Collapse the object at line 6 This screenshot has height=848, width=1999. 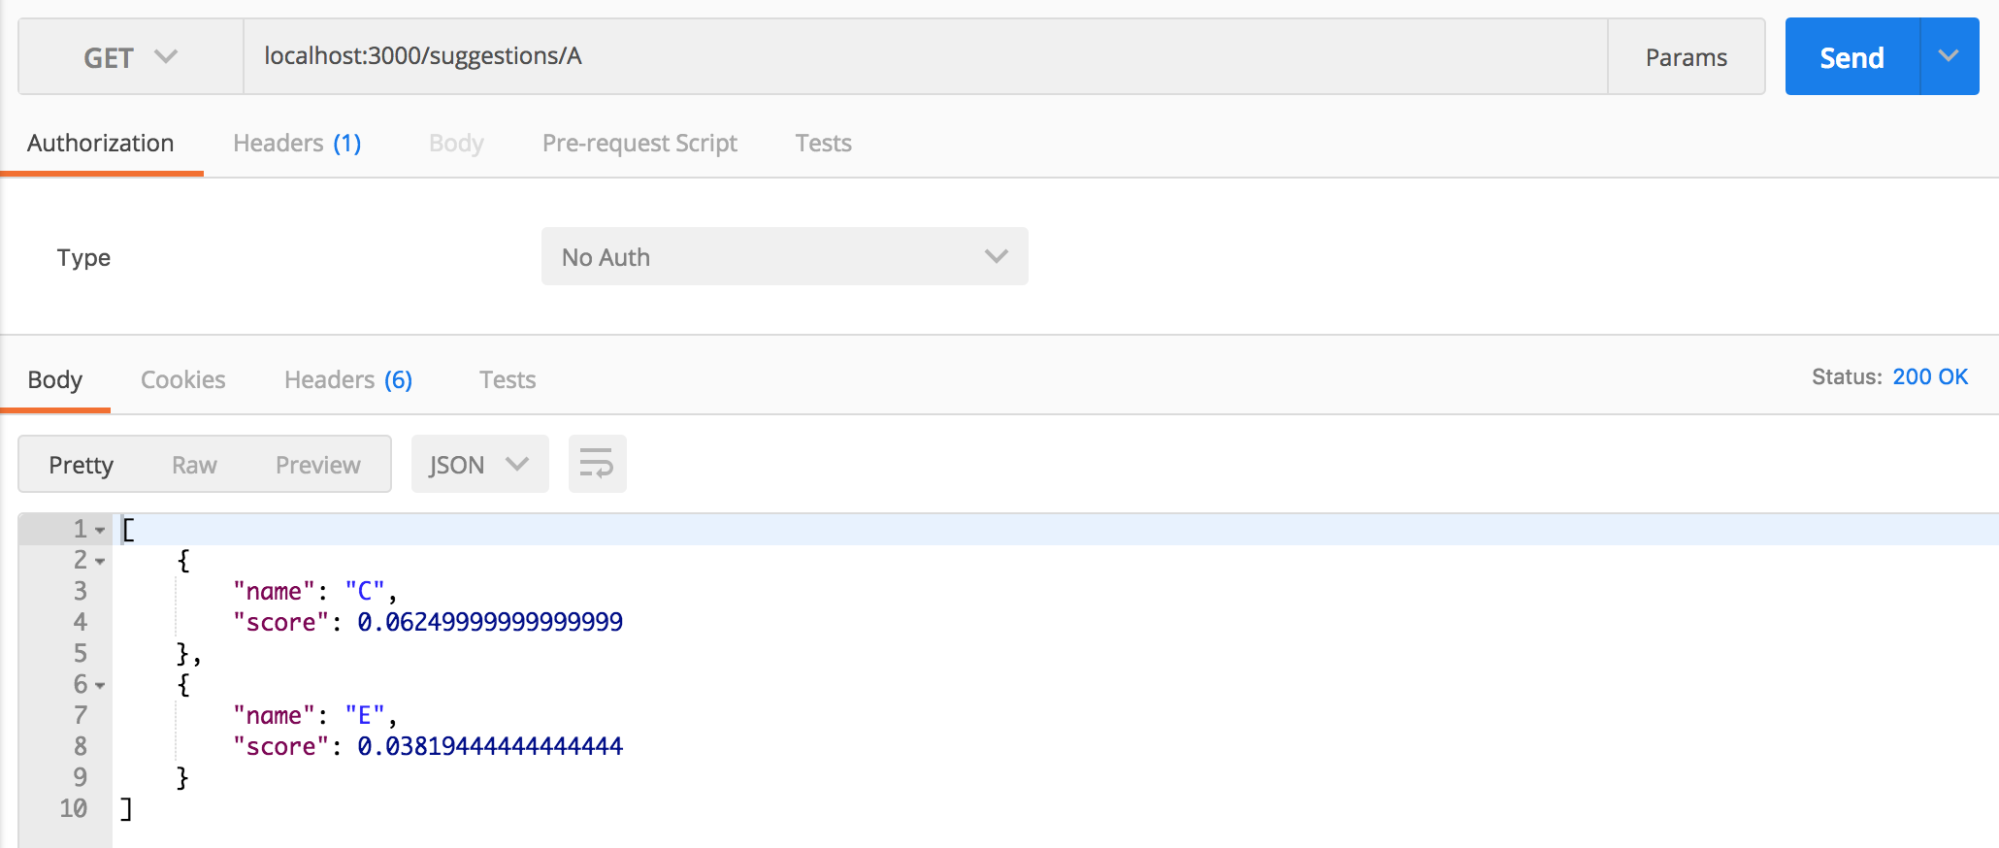[100, 685]
